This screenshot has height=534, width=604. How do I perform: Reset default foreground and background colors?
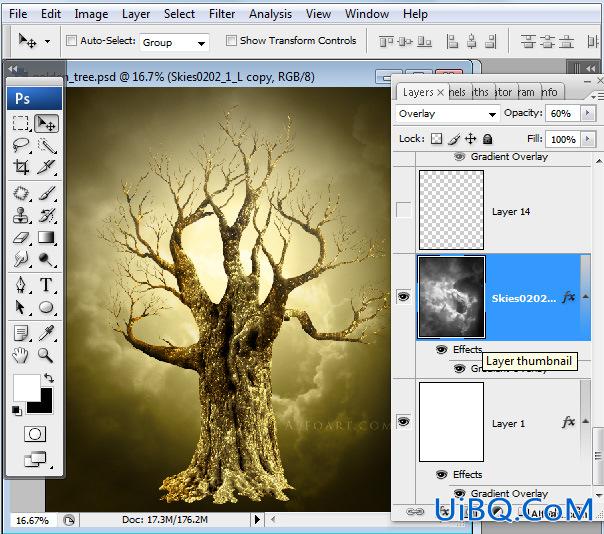coord(17,411)
